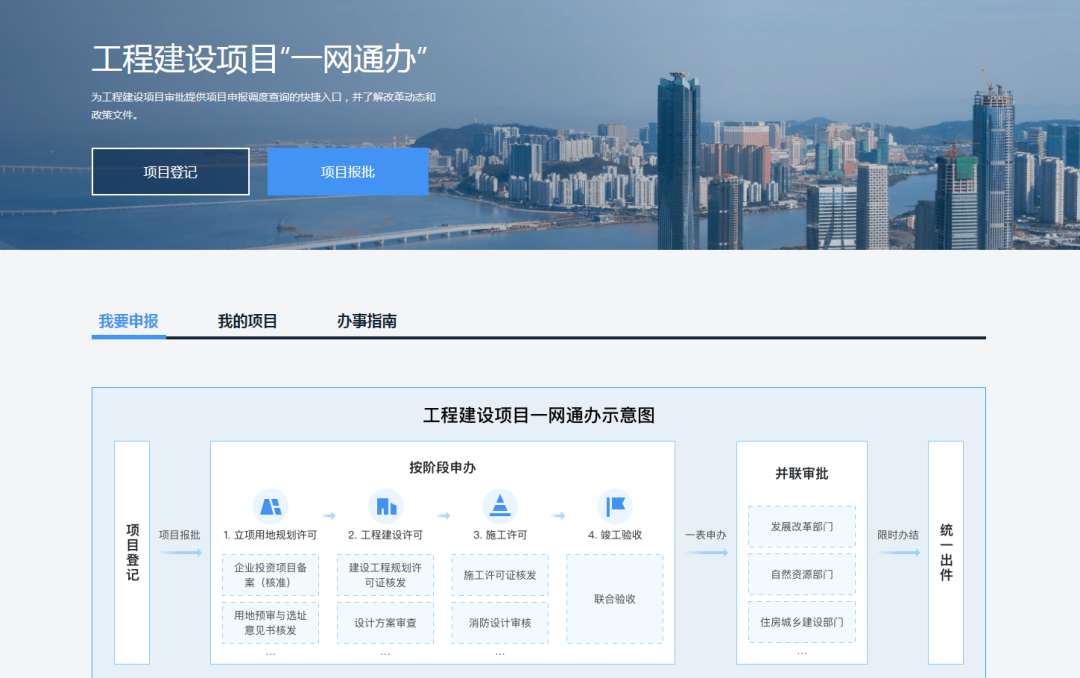
Task: Select the 住房城乡建设部门 box
Action: click(802, 622)
